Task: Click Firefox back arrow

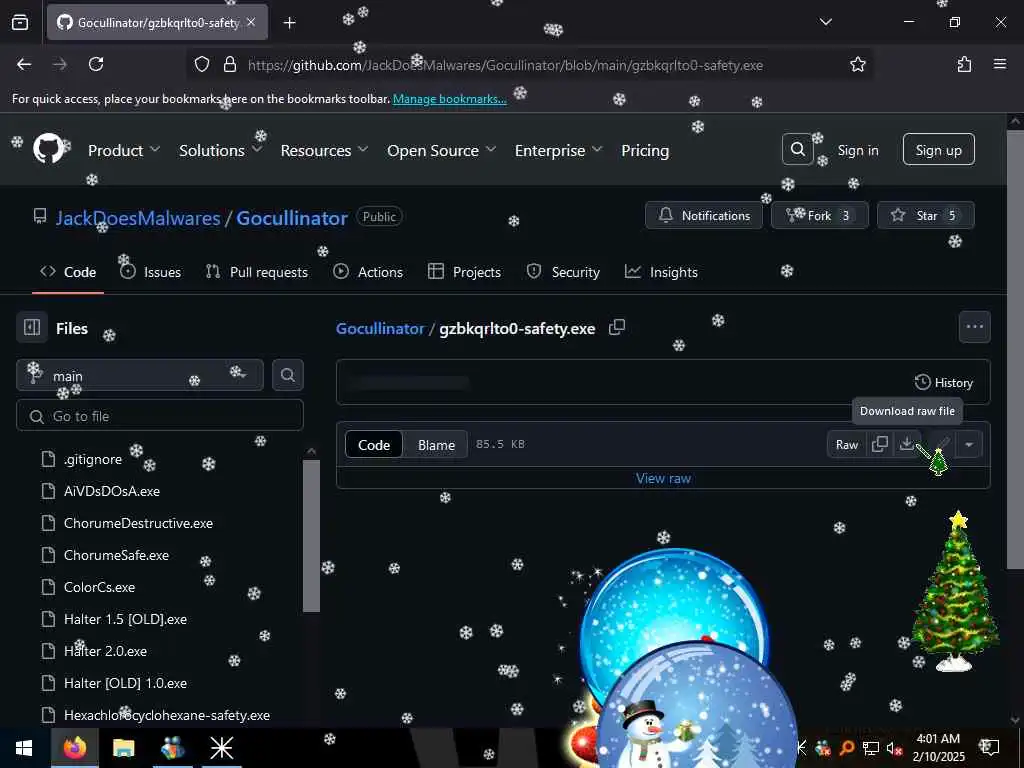Action: [24, 64]
